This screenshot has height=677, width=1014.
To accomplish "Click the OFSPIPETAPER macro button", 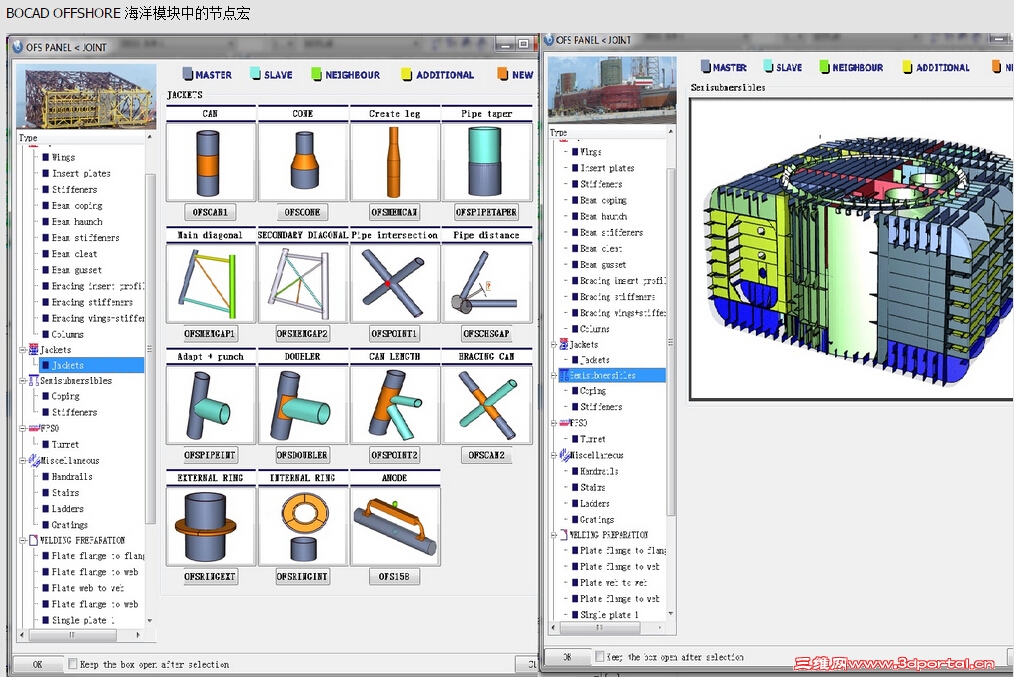I will pos(486,212).
